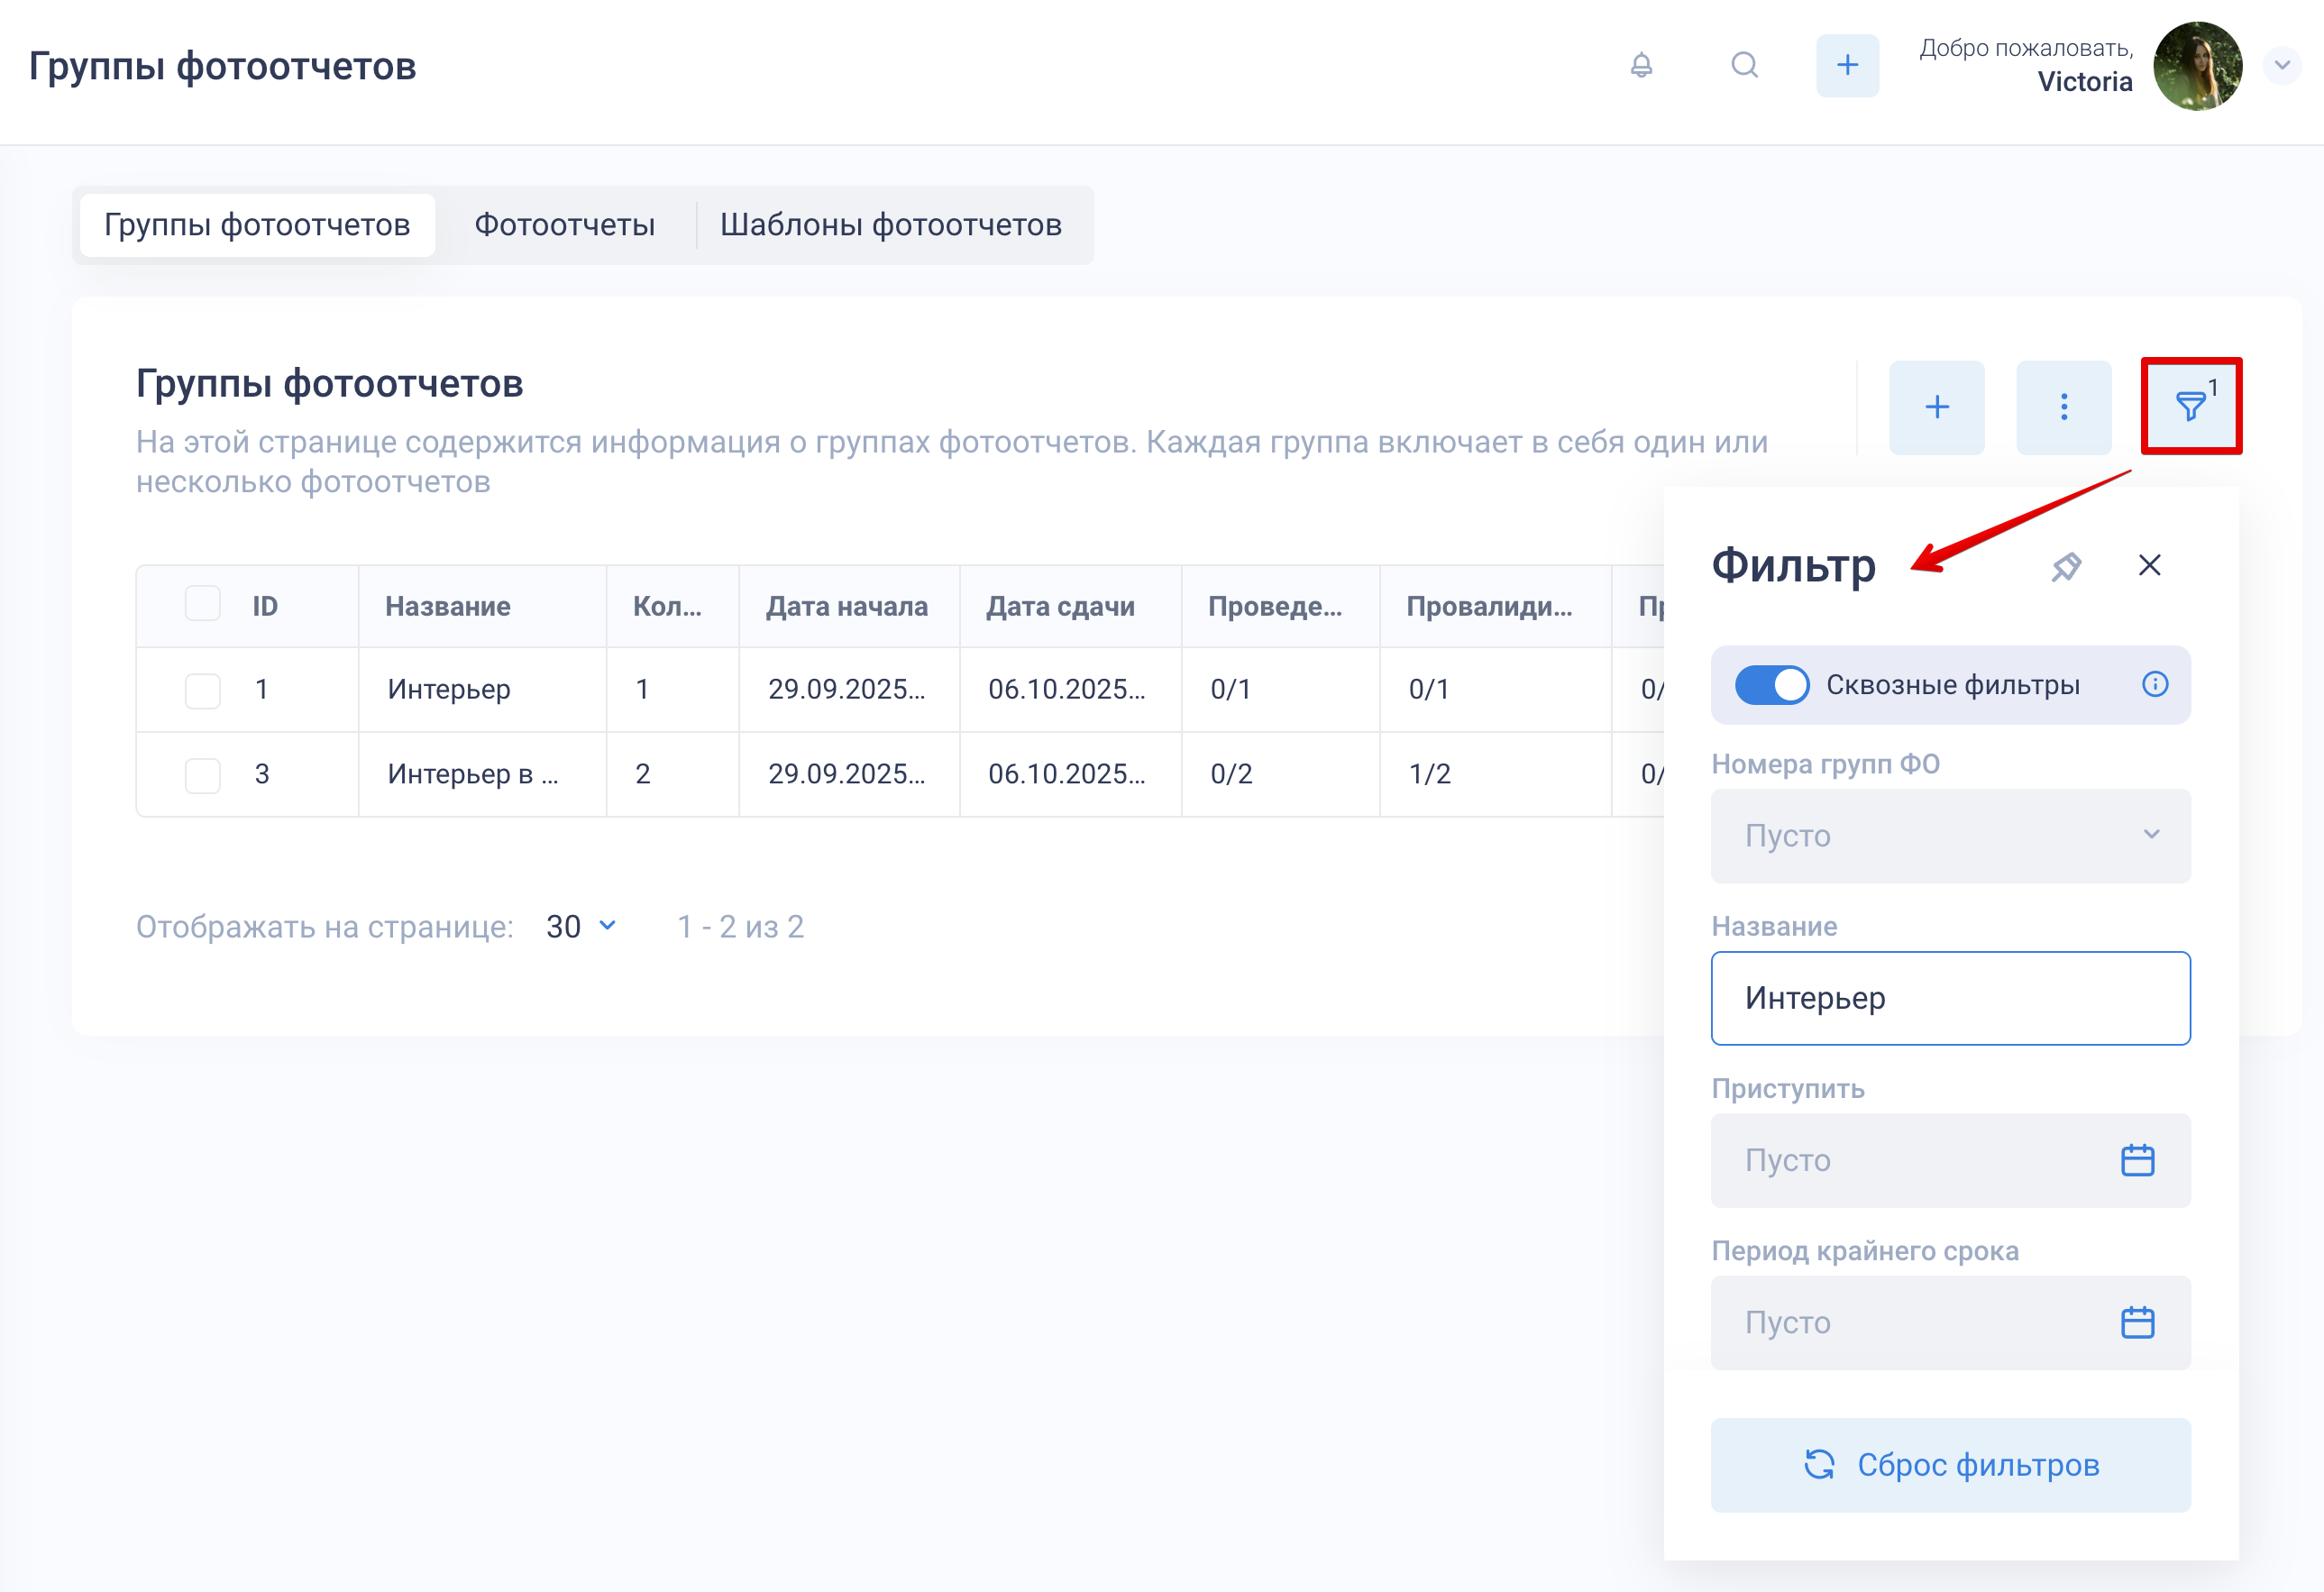Screen dimensions: 2324x1592
Task: Open the Шаблоны фотоотчетов tab
Action: [x=890, y=225]
